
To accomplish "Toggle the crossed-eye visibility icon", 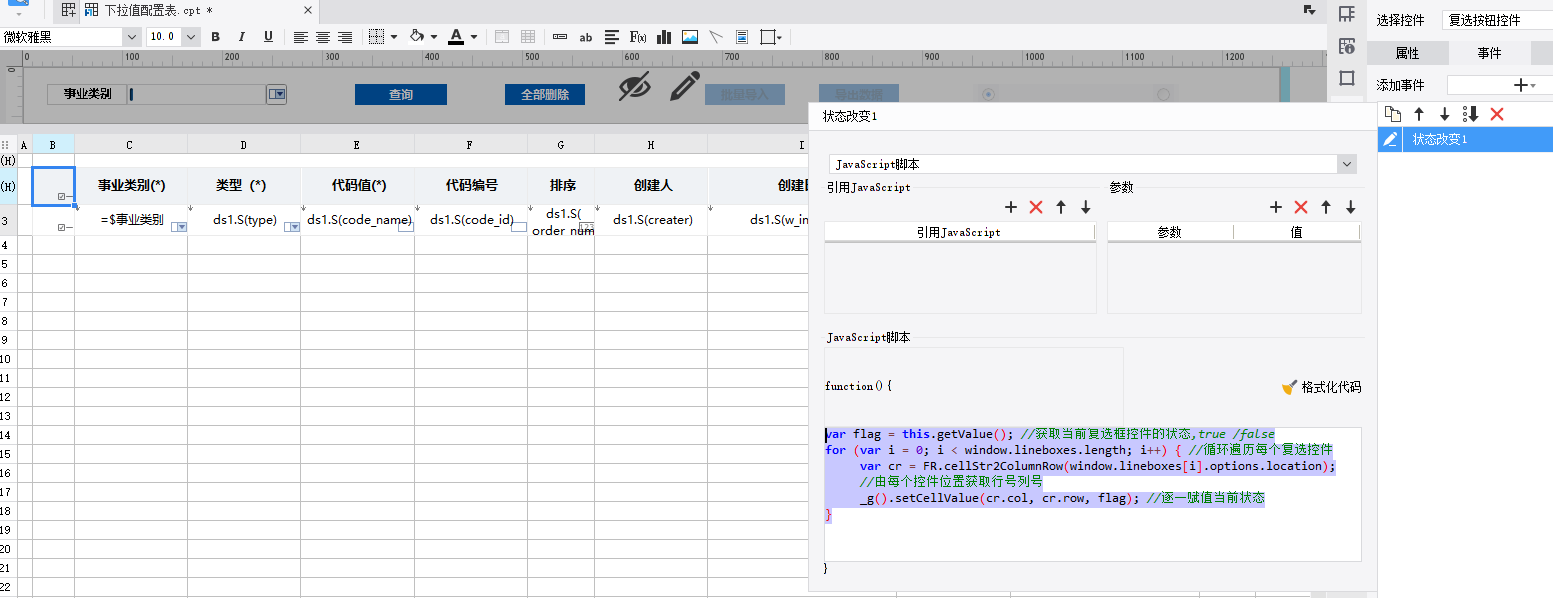I will click(x=634, y=87).
